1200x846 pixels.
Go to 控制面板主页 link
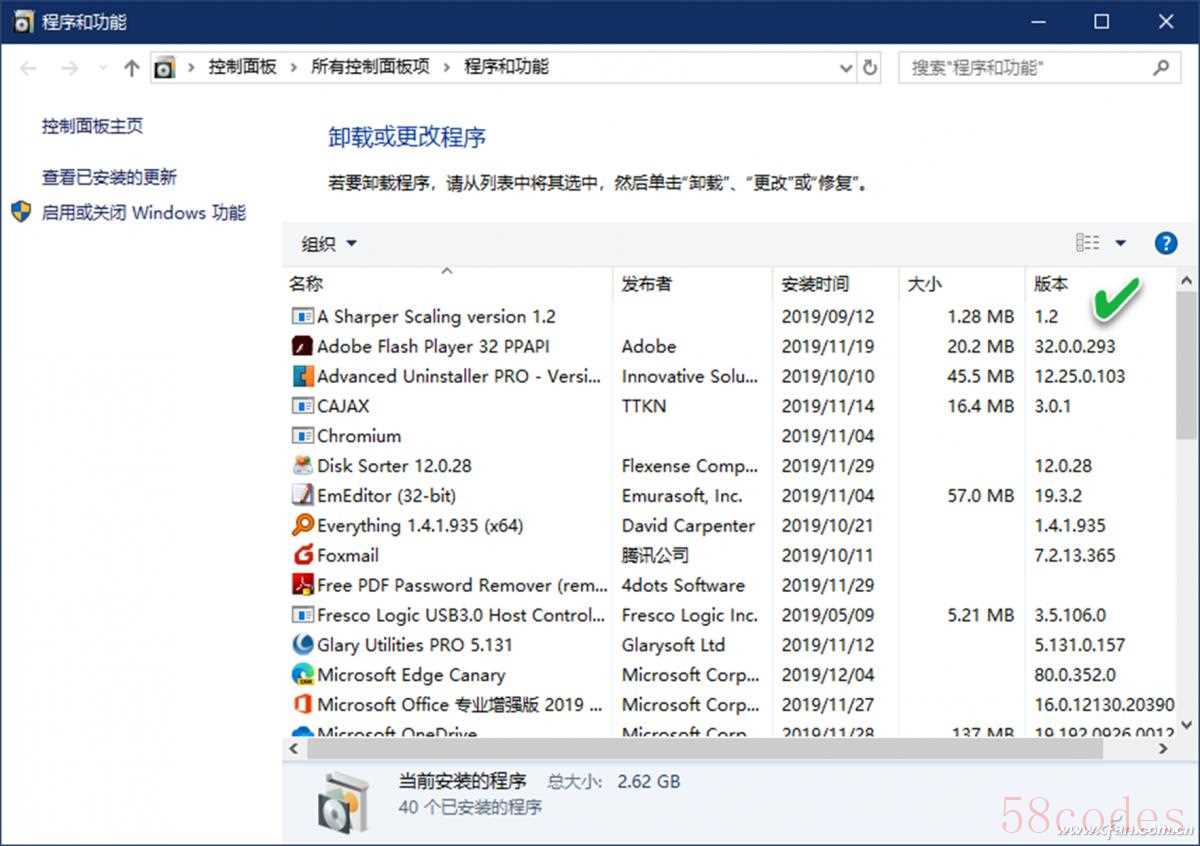(x=92, y=126)
